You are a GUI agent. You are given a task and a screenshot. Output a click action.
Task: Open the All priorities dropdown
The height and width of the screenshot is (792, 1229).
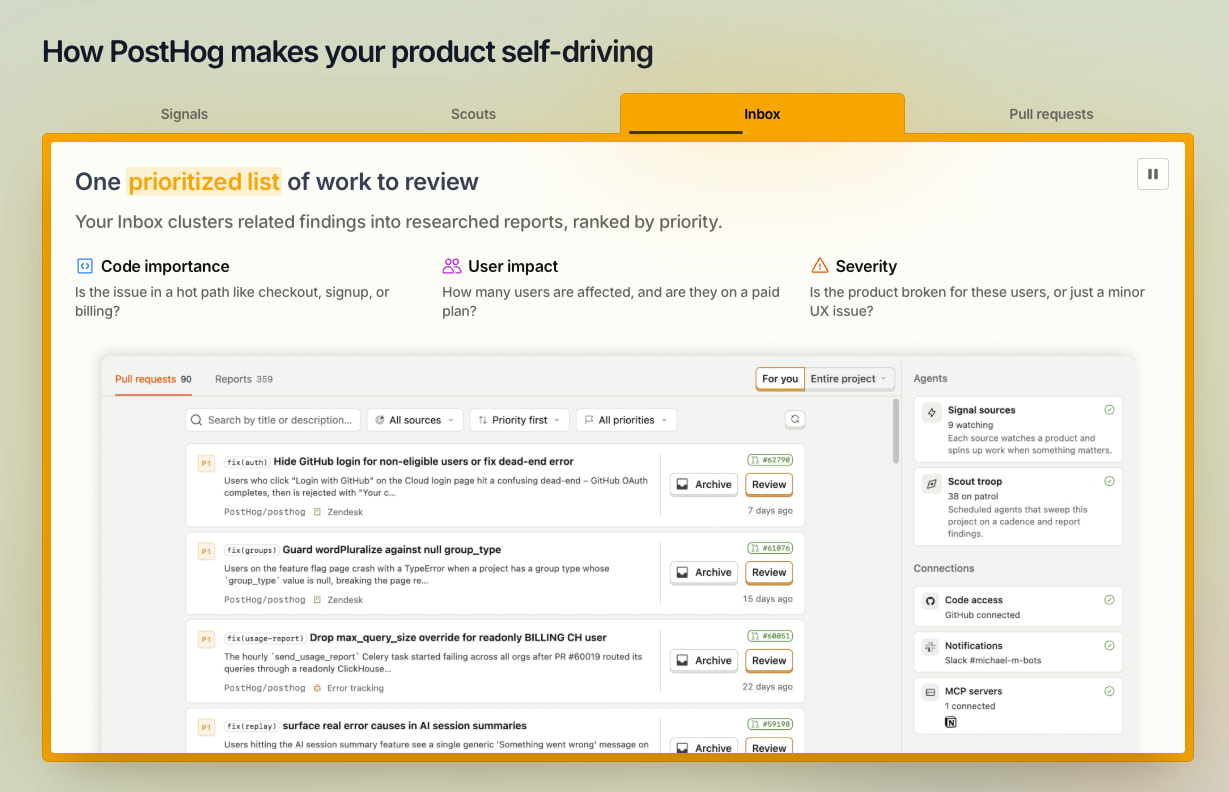point(627,420)
